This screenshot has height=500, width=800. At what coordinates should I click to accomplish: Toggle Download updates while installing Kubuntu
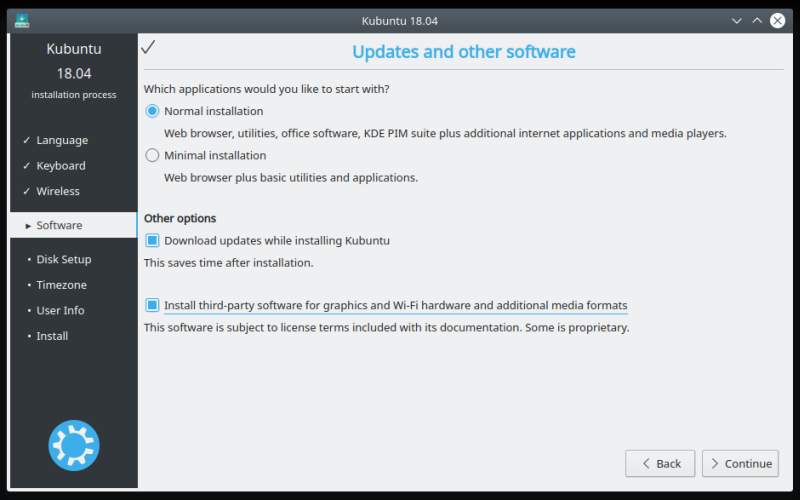click(x=152, y=240)
